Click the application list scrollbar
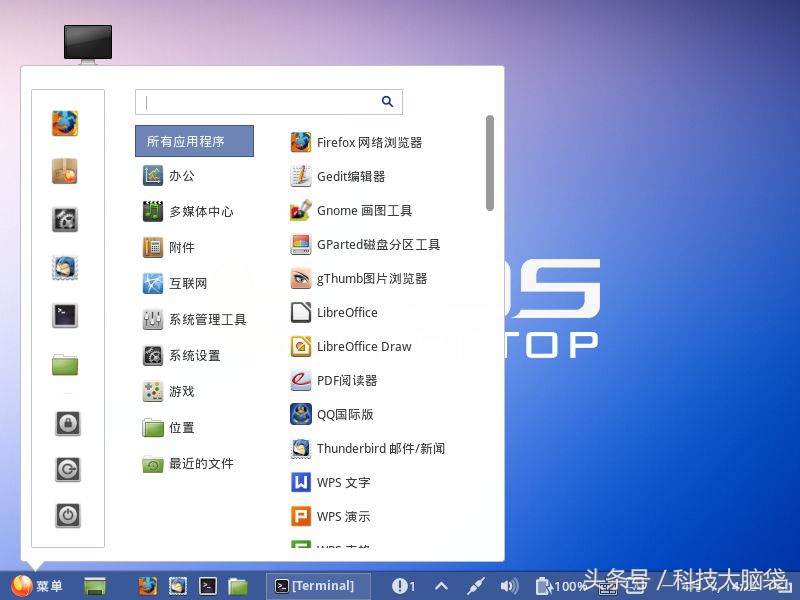Image resolution: width=800 pixels, height=600 pixels. tap(490, 163)
